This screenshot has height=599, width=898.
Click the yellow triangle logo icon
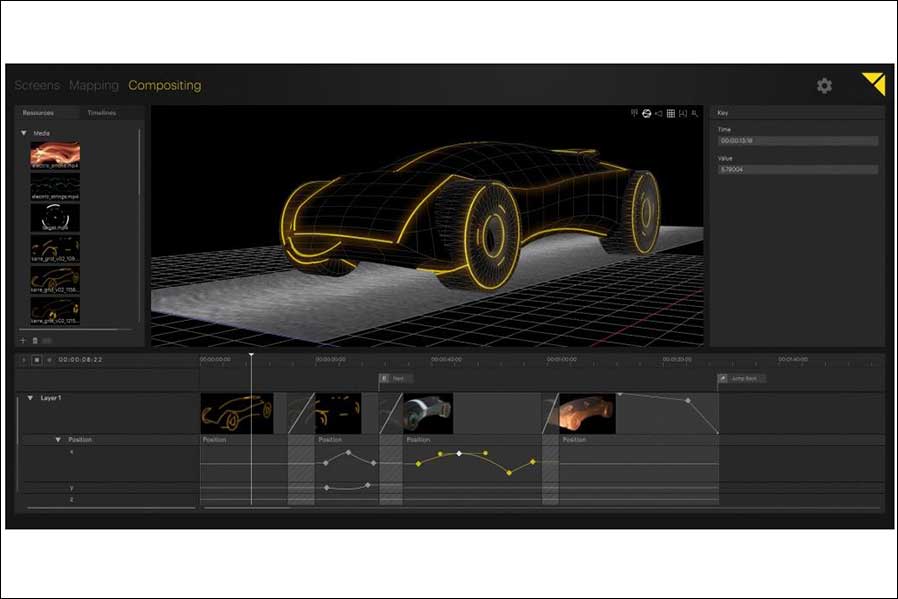coord(875,84)
